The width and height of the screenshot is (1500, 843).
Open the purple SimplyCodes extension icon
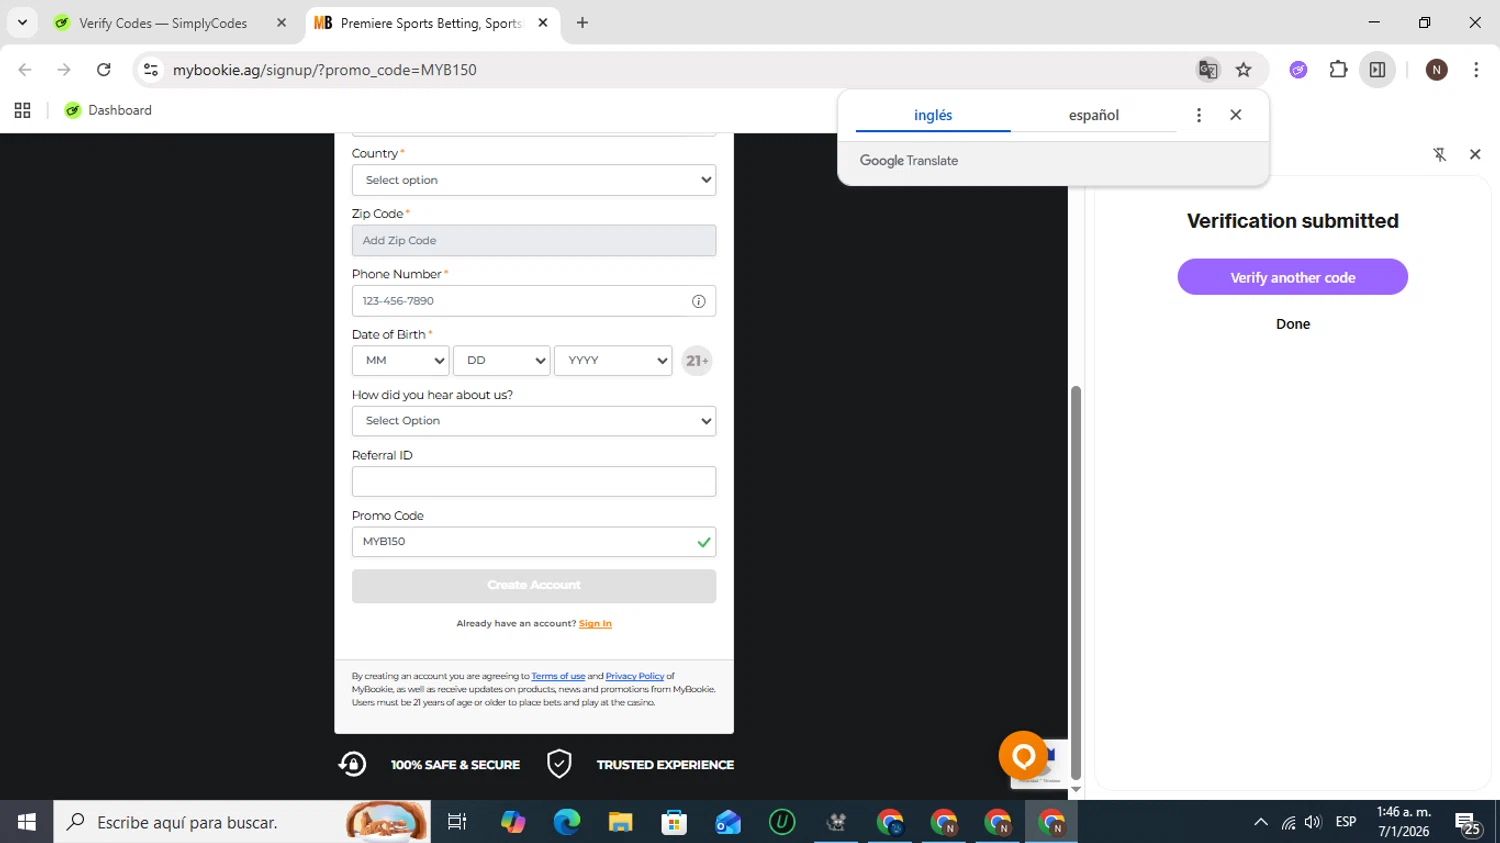click(1298, 70)
